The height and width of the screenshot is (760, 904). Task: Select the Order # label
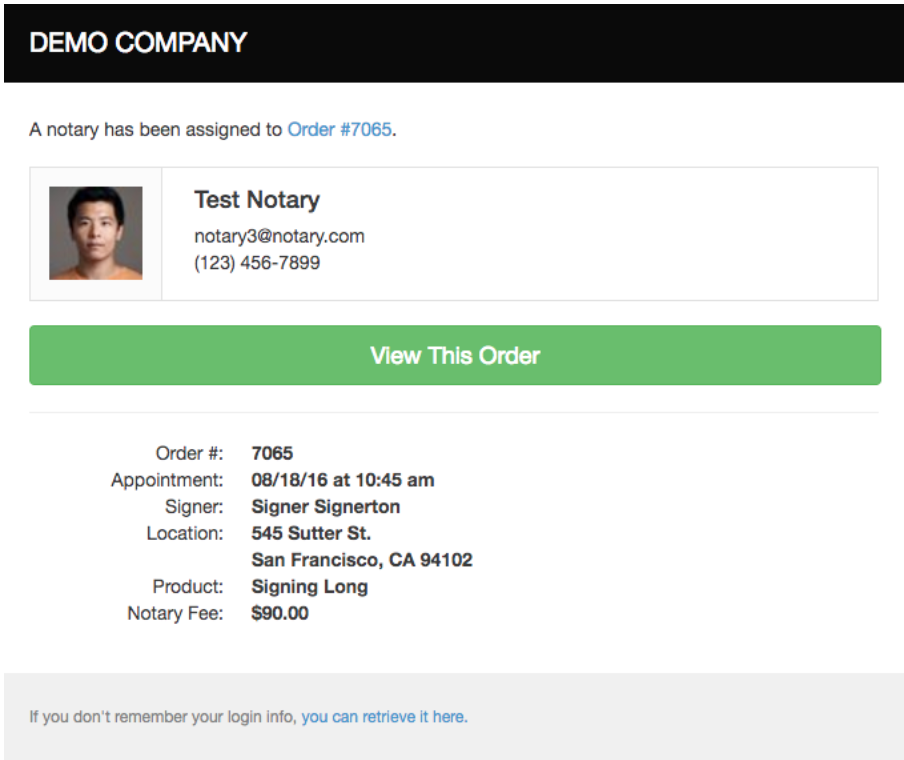click(189, 453)
